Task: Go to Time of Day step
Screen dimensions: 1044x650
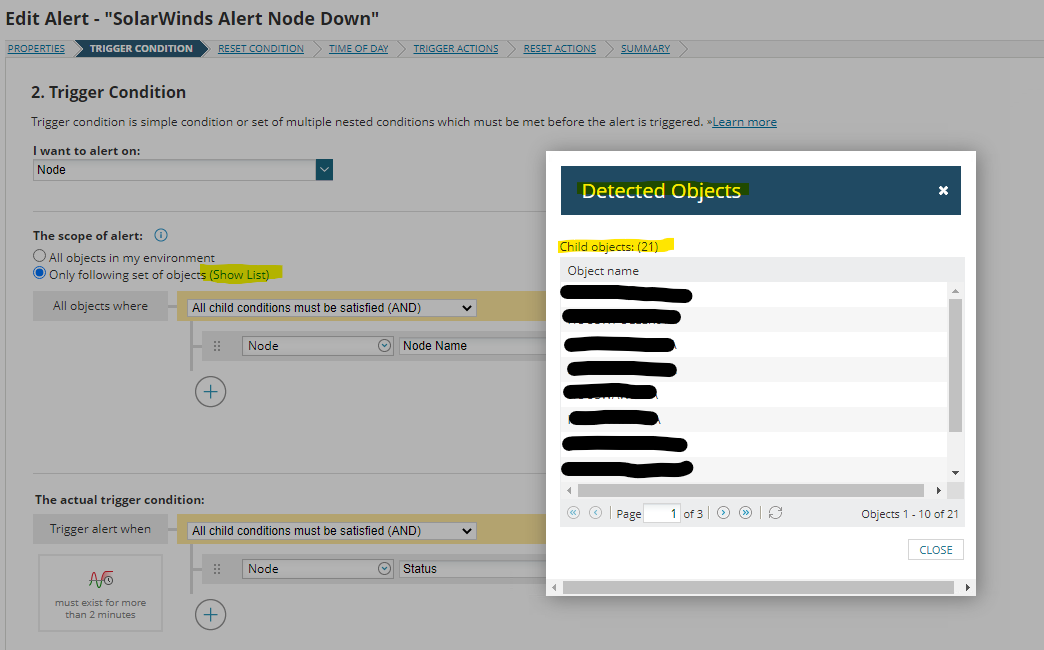Action: (x=358, y=49)
